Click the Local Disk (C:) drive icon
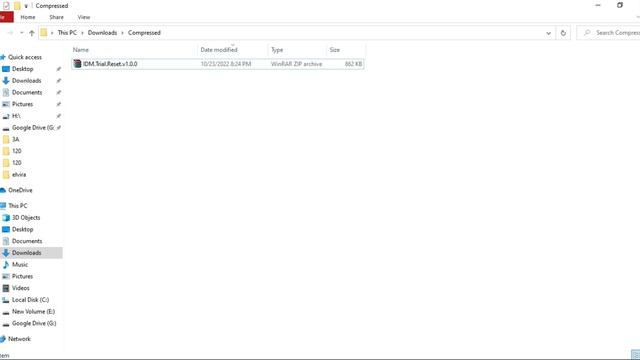 click(6, 300)
